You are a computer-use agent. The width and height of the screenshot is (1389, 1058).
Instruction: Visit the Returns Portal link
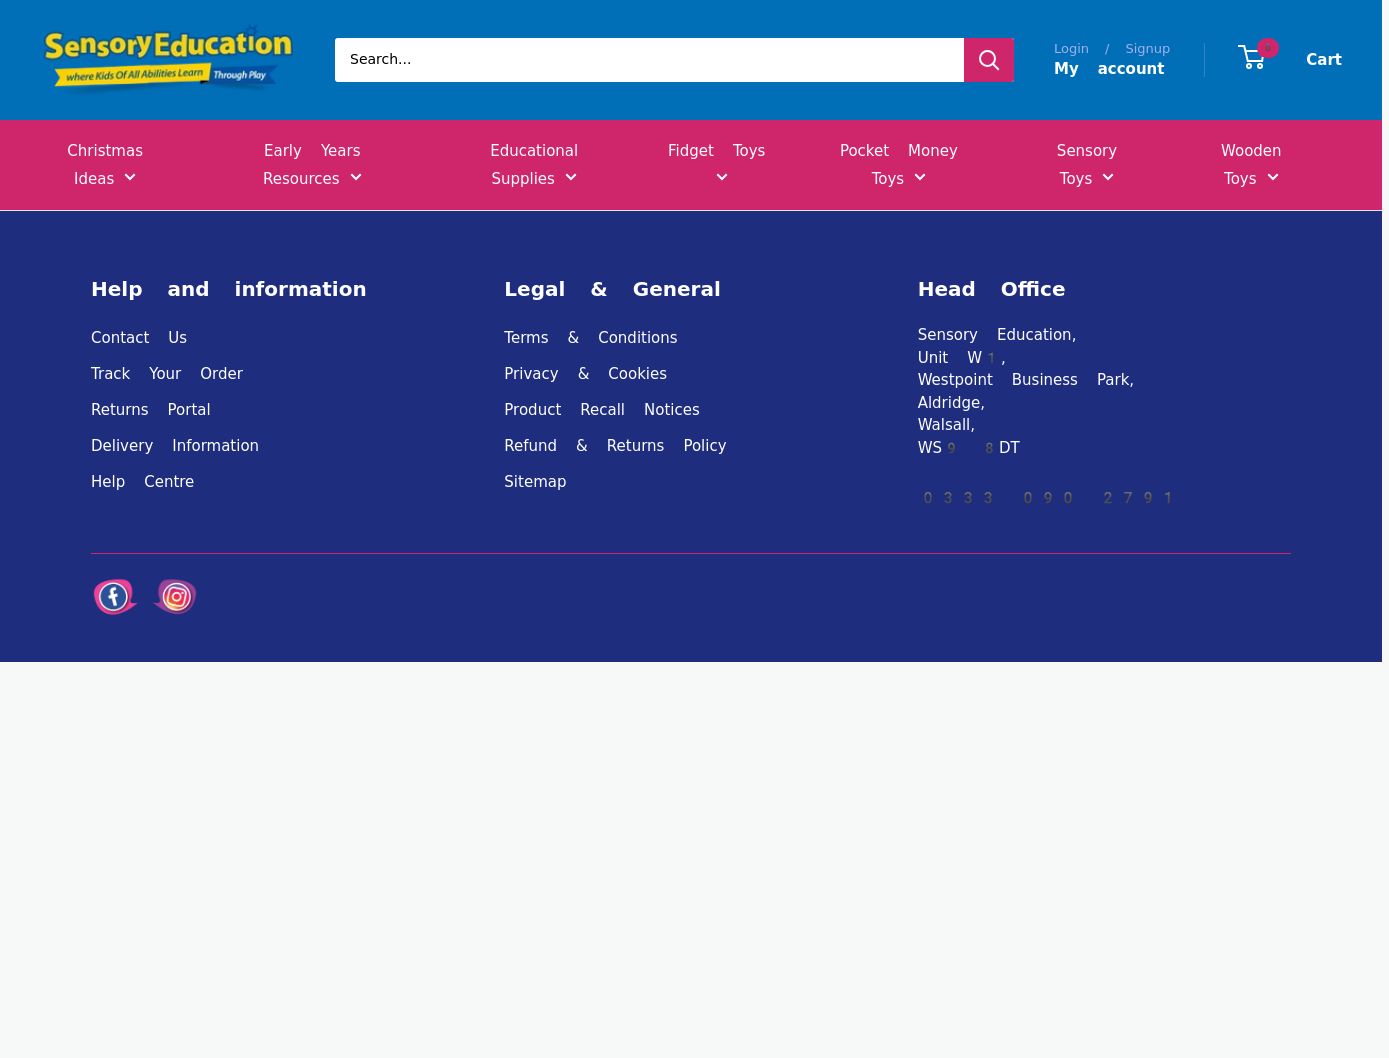point(151,410)
